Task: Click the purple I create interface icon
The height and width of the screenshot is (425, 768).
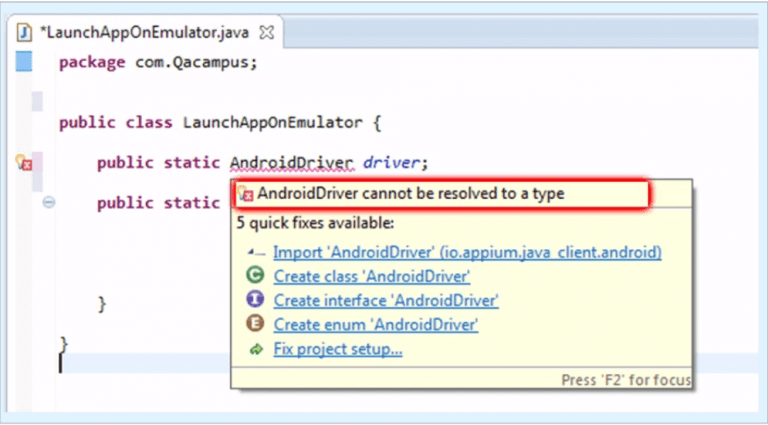Action: pyautogui.click(x=255, y=300)
